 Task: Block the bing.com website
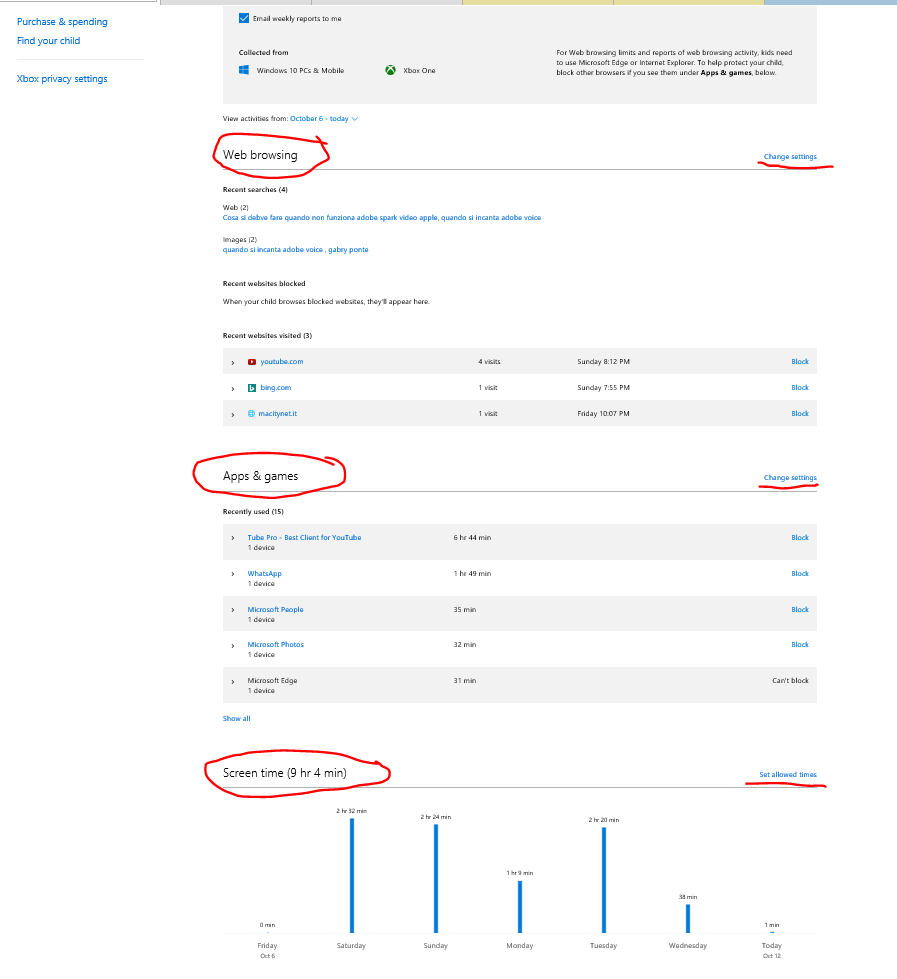pyautogui.click(x=799, y=388)
